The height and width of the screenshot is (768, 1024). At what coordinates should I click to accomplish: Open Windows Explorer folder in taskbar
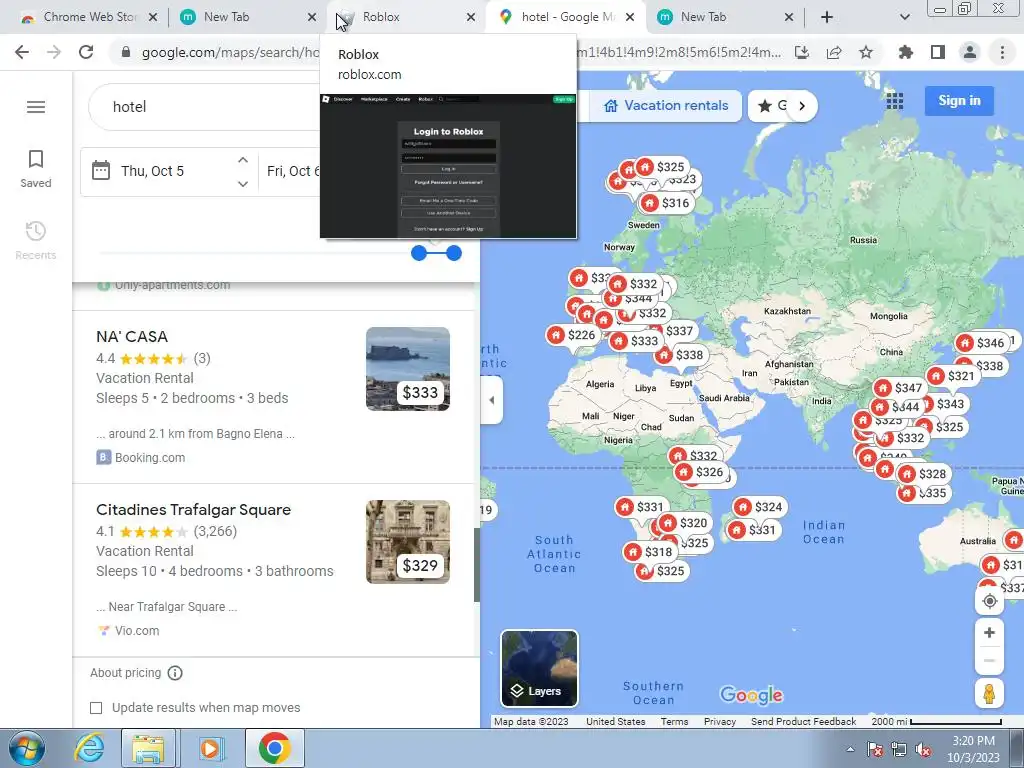point(148,748)
